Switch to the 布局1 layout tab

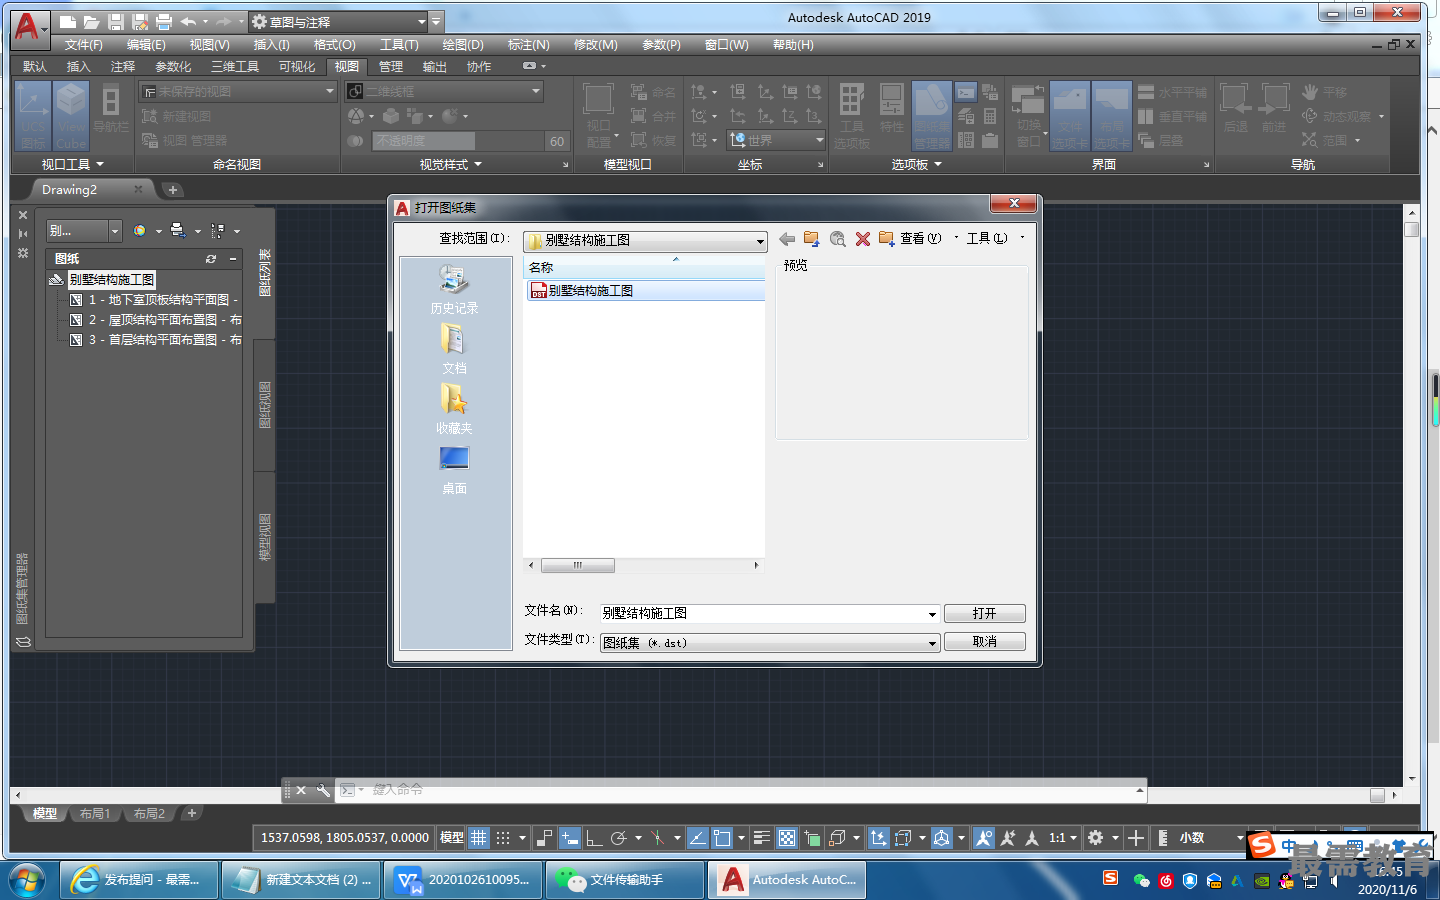(95, 814)
